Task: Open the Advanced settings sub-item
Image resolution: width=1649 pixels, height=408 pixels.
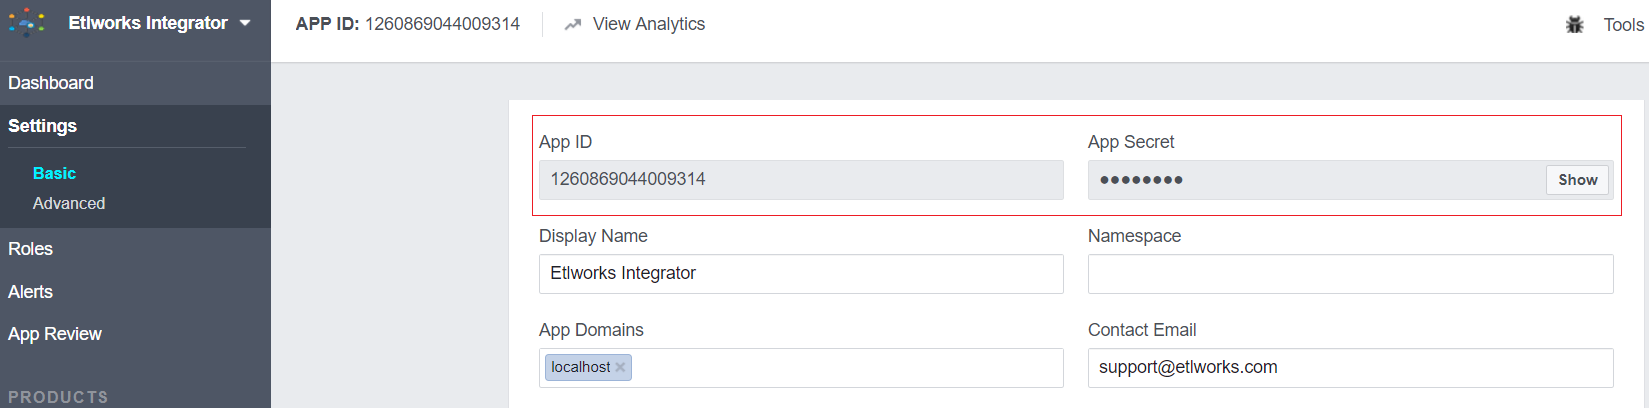Action: point(69,203)
